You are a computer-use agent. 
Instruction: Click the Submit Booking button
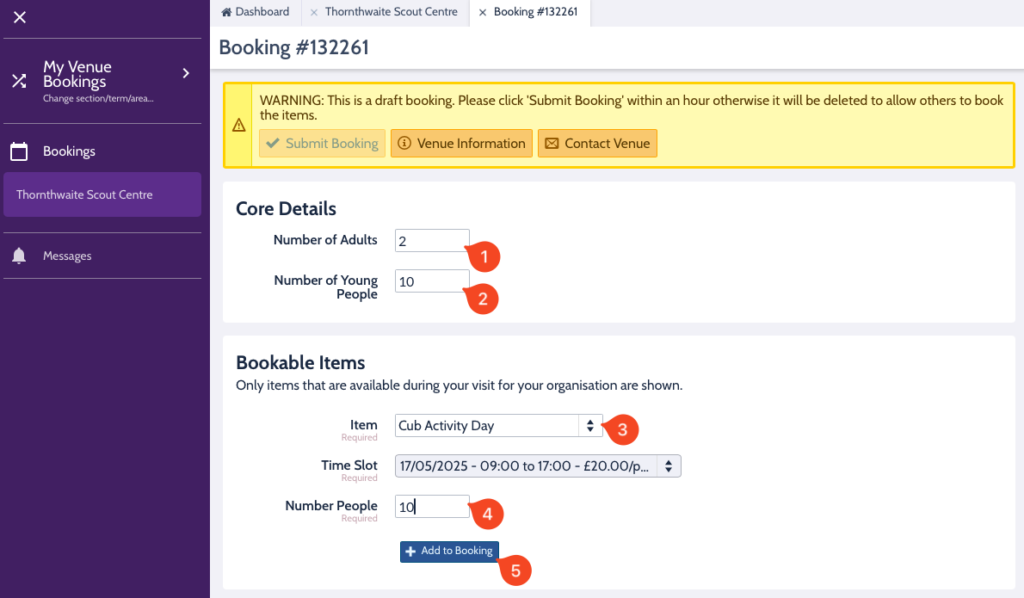pyautogui.click(x=322, y=143)
